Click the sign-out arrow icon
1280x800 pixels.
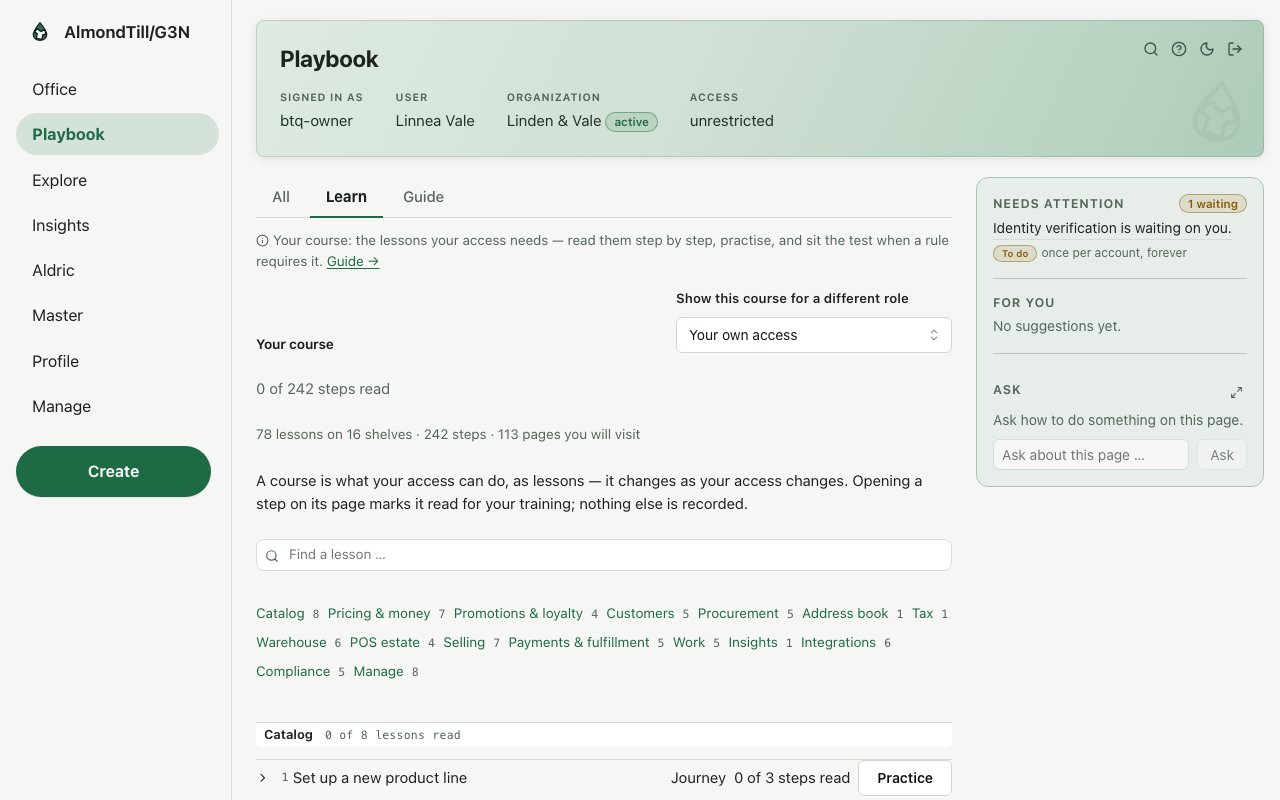[x=1235, y=49]
